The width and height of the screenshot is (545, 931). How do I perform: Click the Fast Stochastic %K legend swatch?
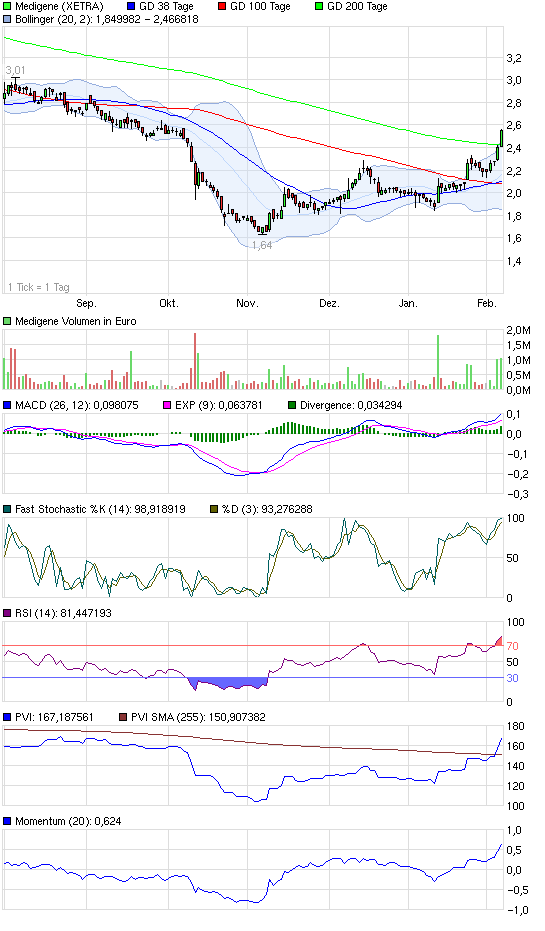(7, 509)
